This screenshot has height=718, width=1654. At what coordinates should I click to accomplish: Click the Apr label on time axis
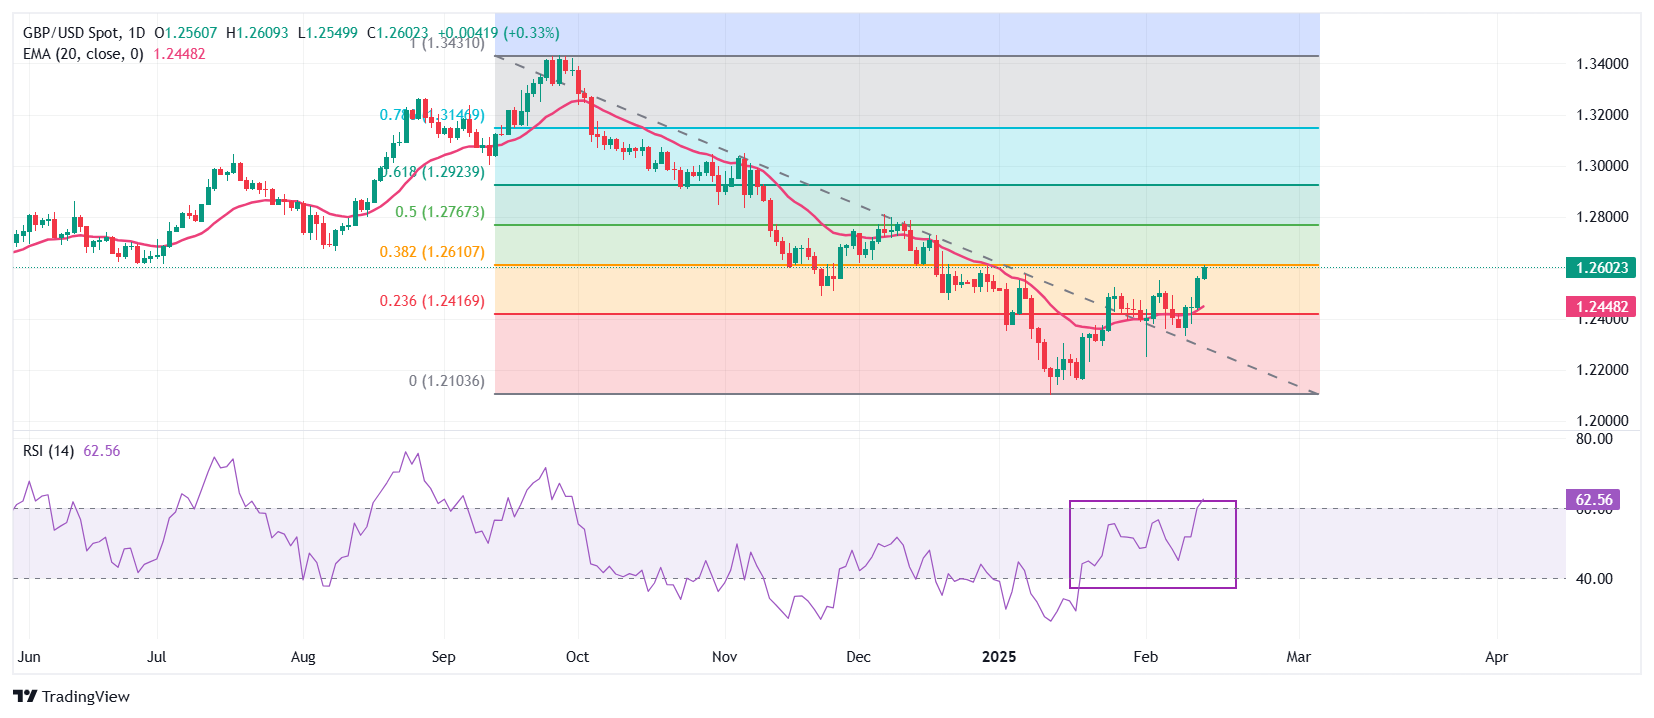pos(1496,657)
